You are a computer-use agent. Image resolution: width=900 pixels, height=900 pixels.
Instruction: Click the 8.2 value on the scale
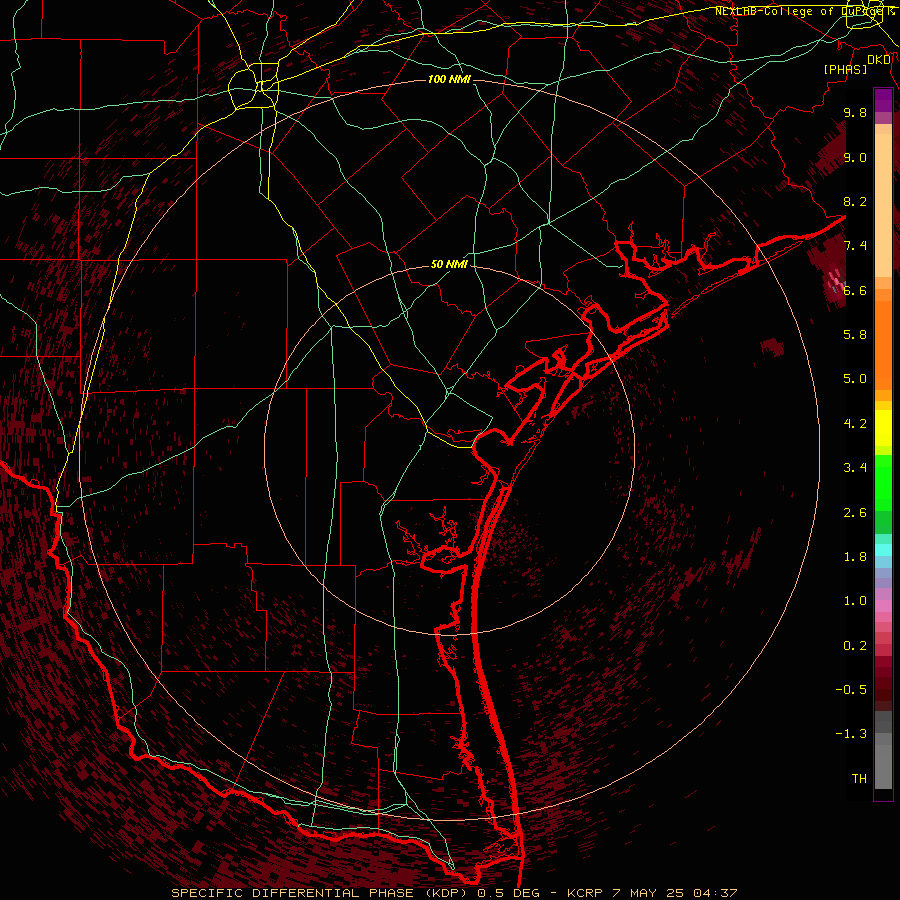click(855, 201)
